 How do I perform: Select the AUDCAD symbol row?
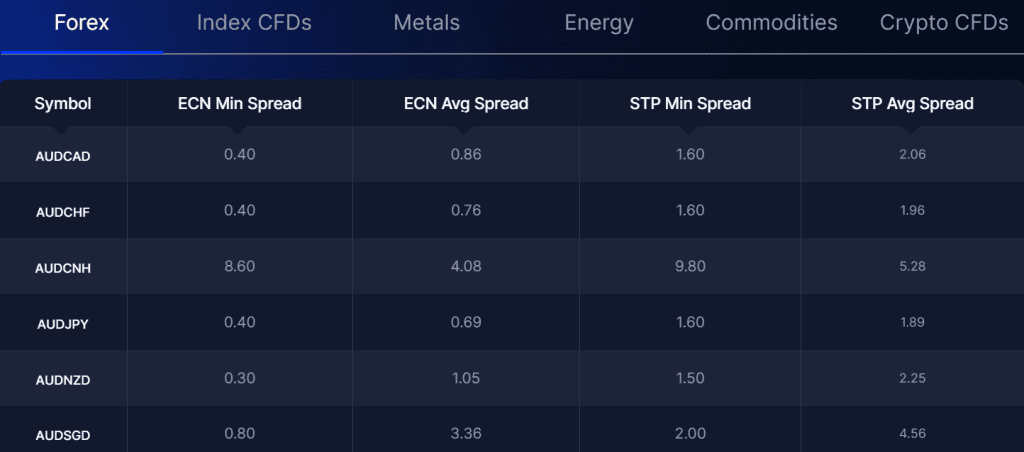pyautogui.click(x=63, y=155)
